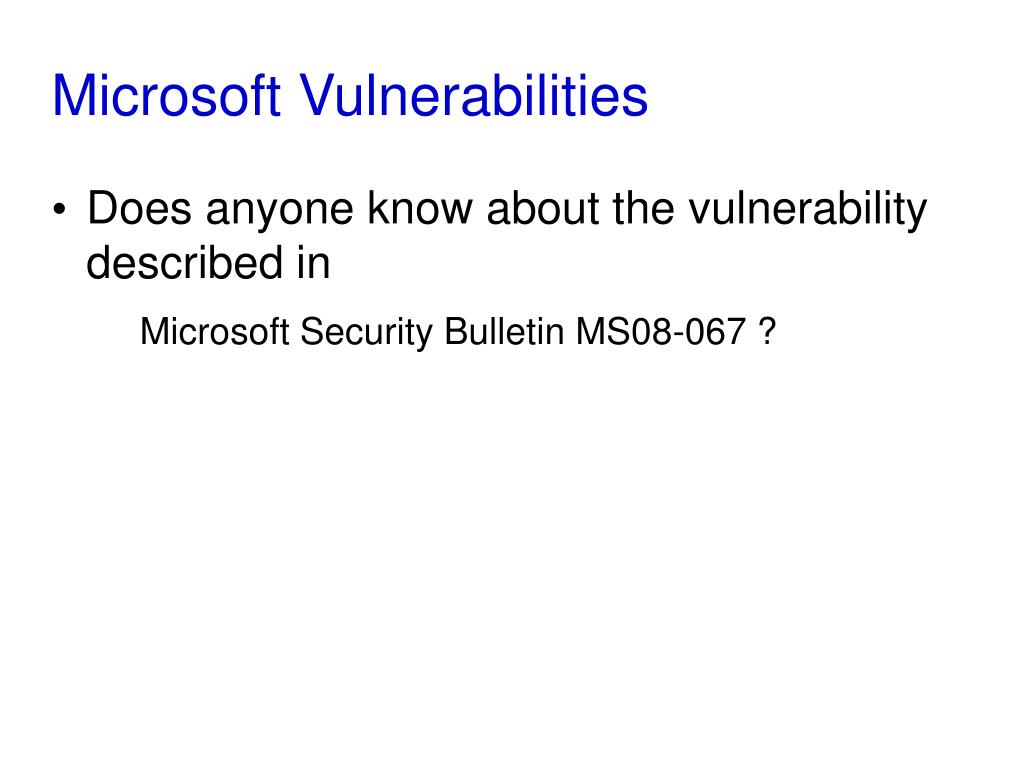Click the word "Security" in the sub-line

coord(366,333)
